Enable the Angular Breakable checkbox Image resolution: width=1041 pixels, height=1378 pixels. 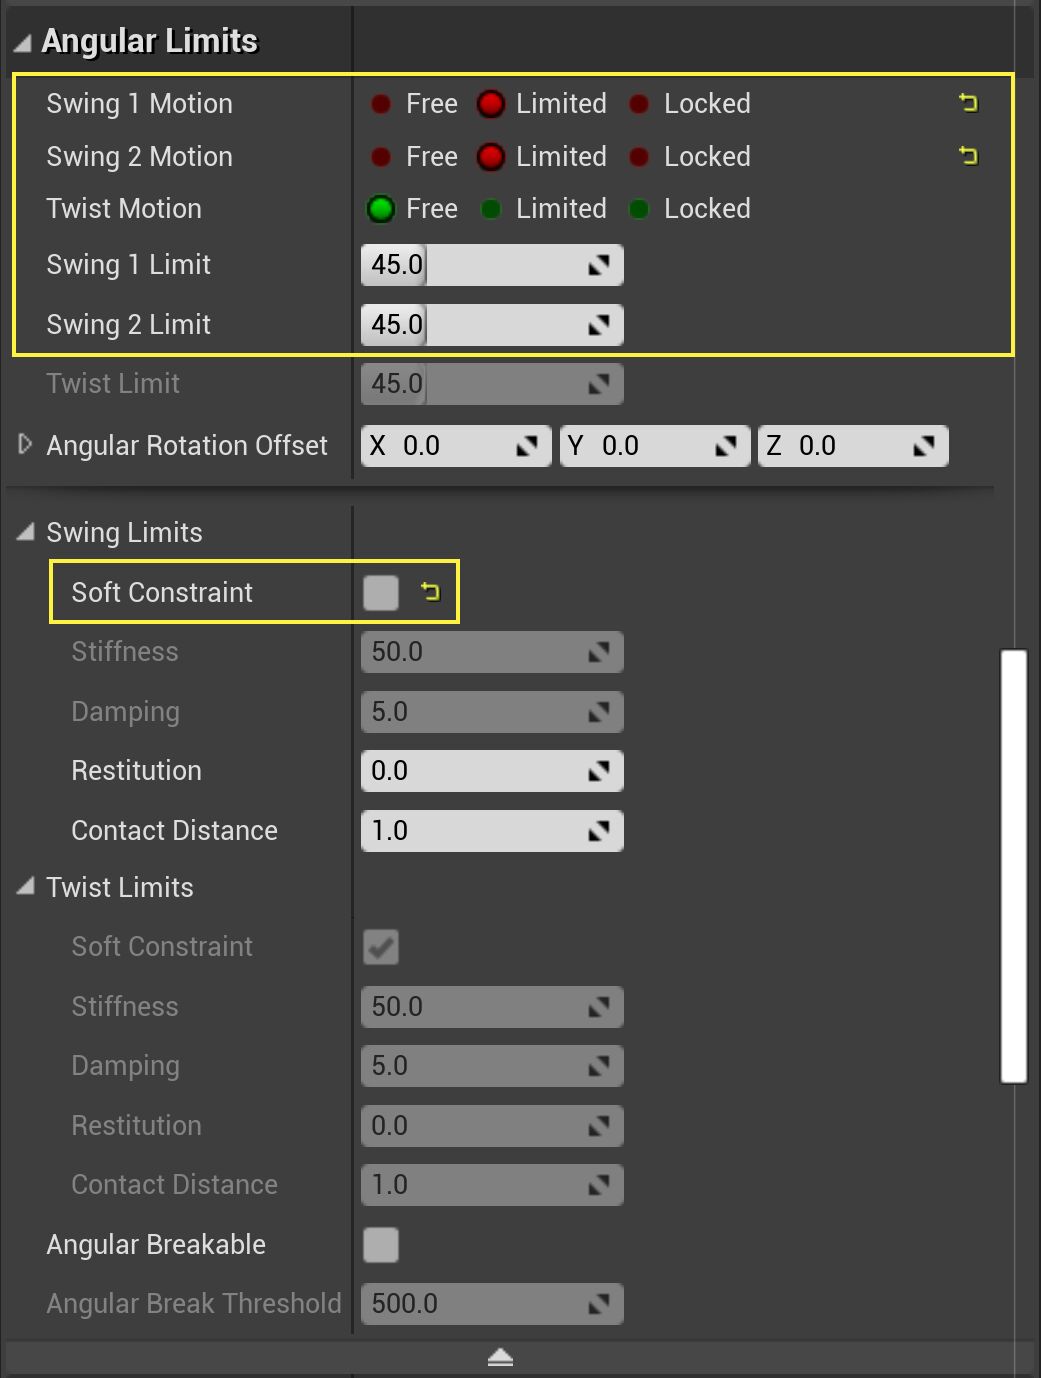pyautogui.click(x=380, y=1245)
